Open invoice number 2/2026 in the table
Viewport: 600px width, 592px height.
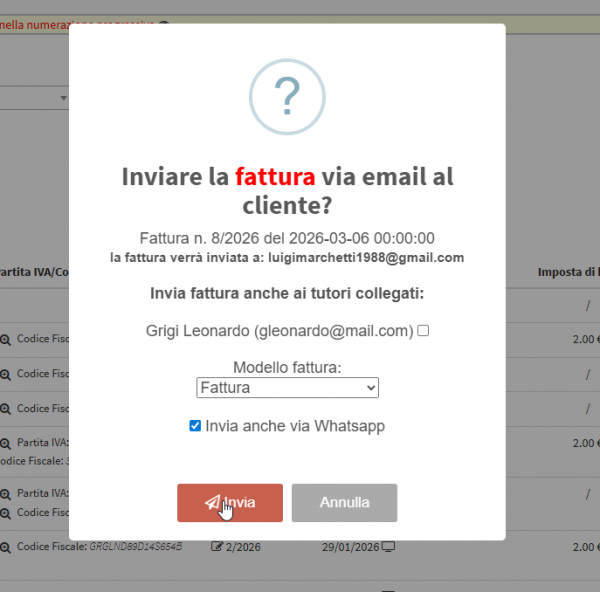(x=244, y=547)
